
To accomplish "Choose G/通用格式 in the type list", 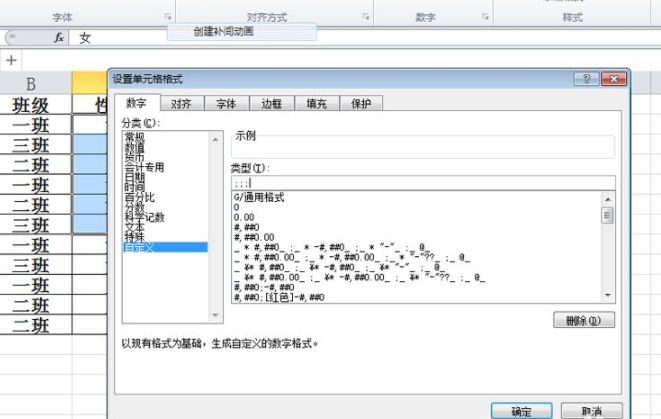I will pyautogui.click(x=259, y=197).
